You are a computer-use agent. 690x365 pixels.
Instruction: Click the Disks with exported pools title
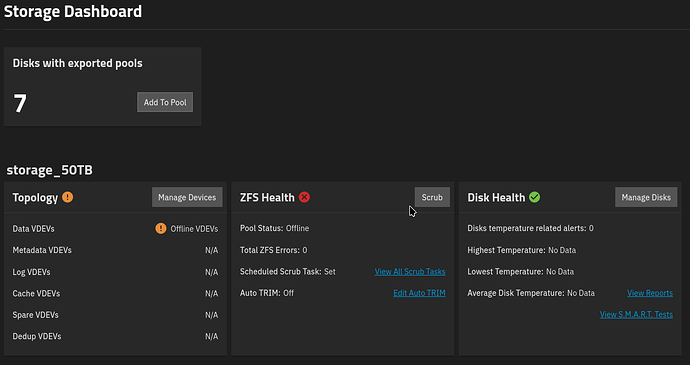point(77,63)
